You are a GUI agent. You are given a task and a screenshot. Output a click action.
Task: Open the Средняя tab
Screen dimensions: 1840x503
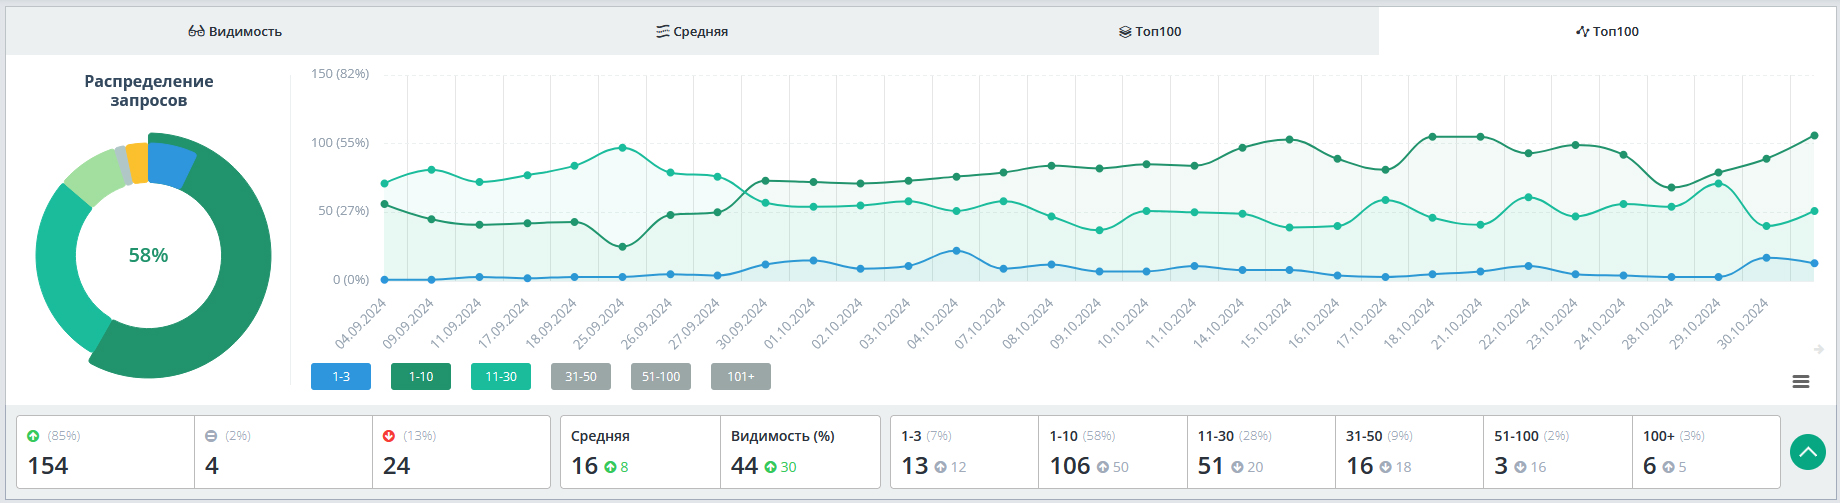coord(692,32)
